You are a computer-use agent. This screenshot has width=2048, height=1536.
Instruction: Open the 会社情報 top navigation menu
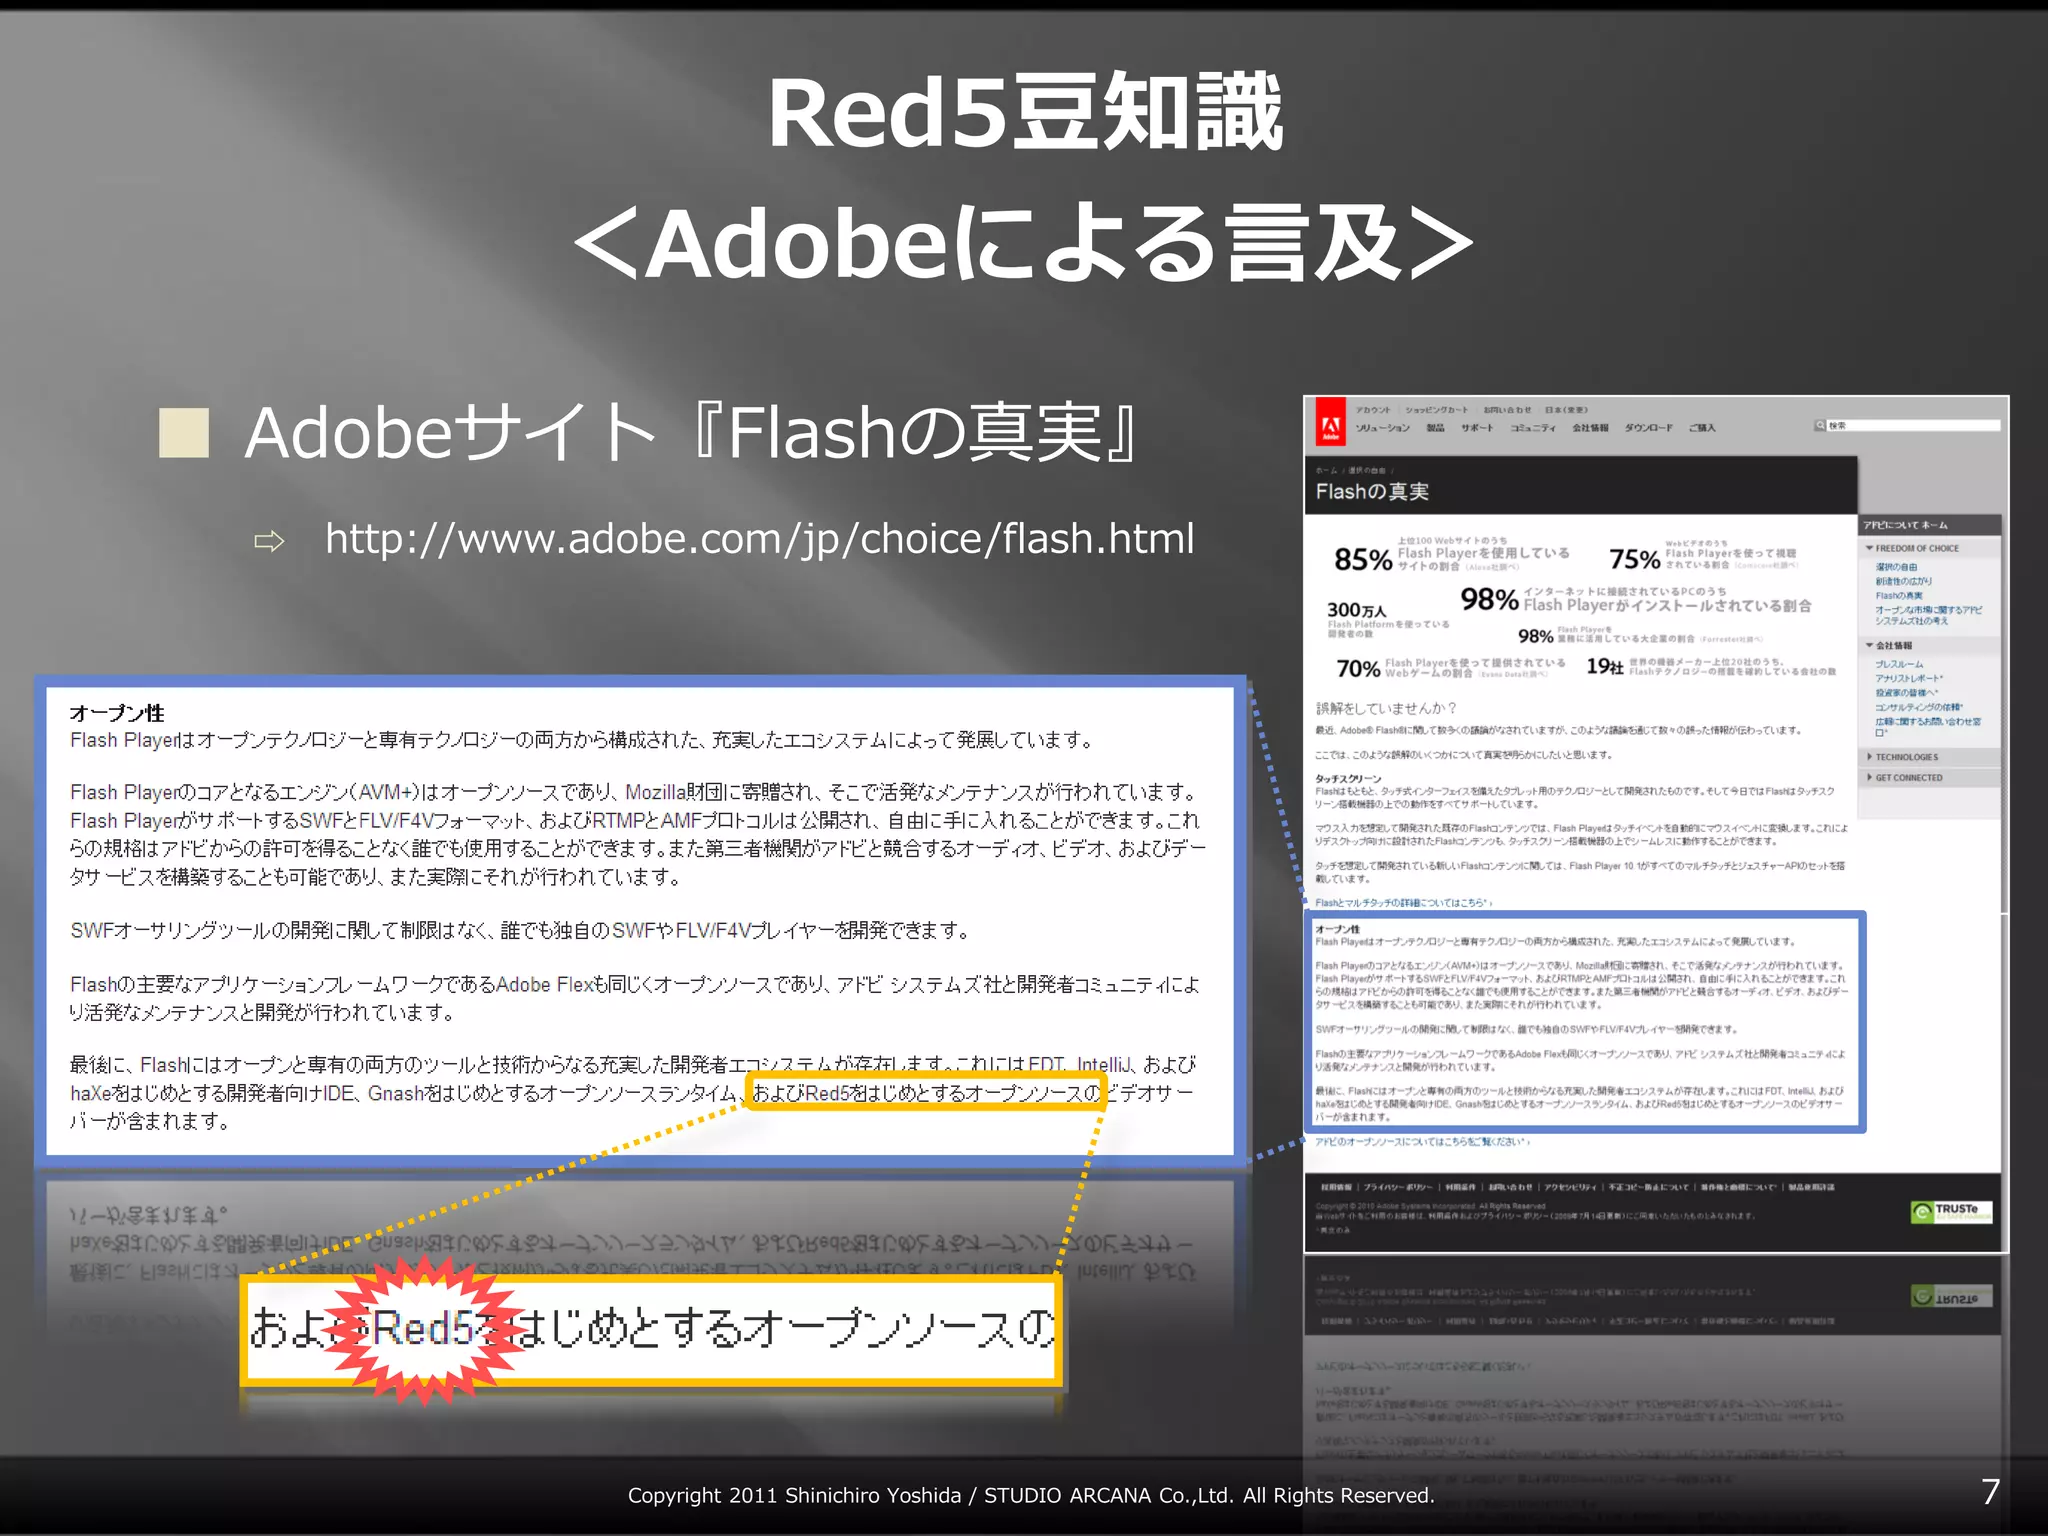1590,428
